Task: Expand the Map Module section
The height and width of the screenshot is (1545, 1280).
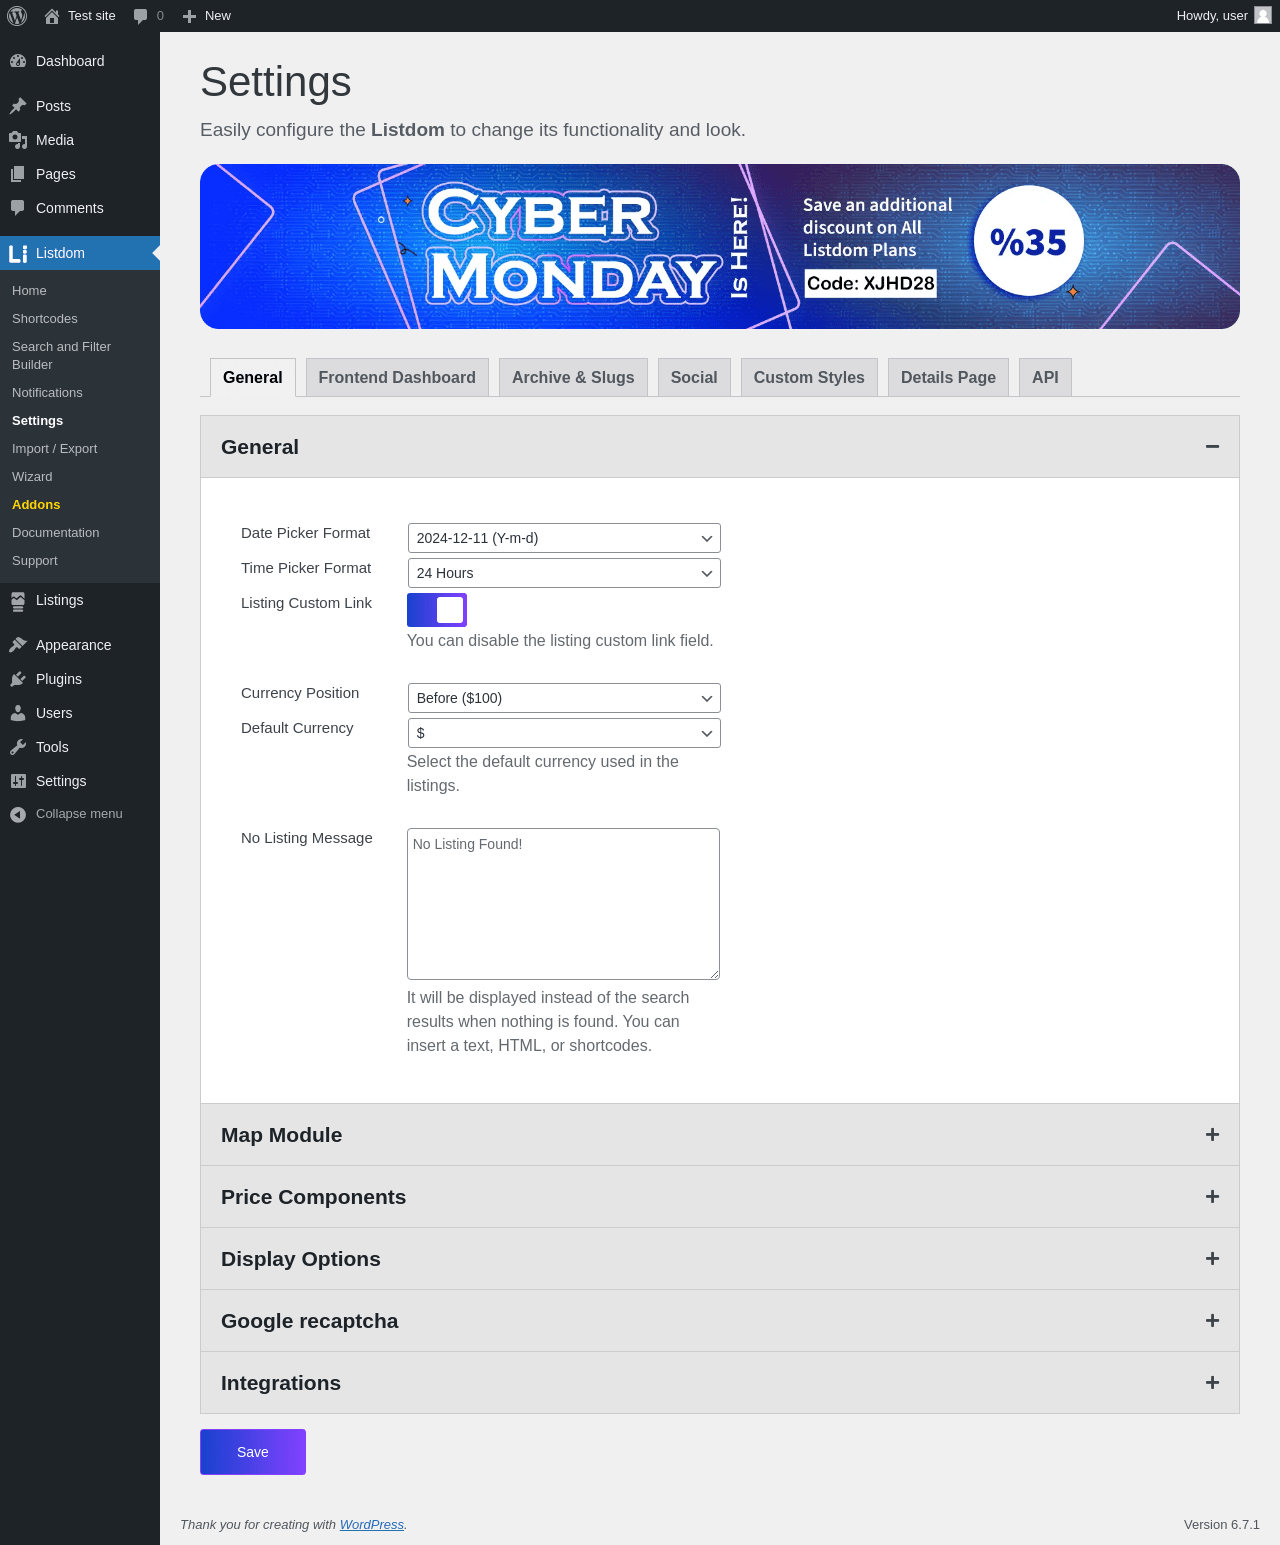Action: point(720,1135)
